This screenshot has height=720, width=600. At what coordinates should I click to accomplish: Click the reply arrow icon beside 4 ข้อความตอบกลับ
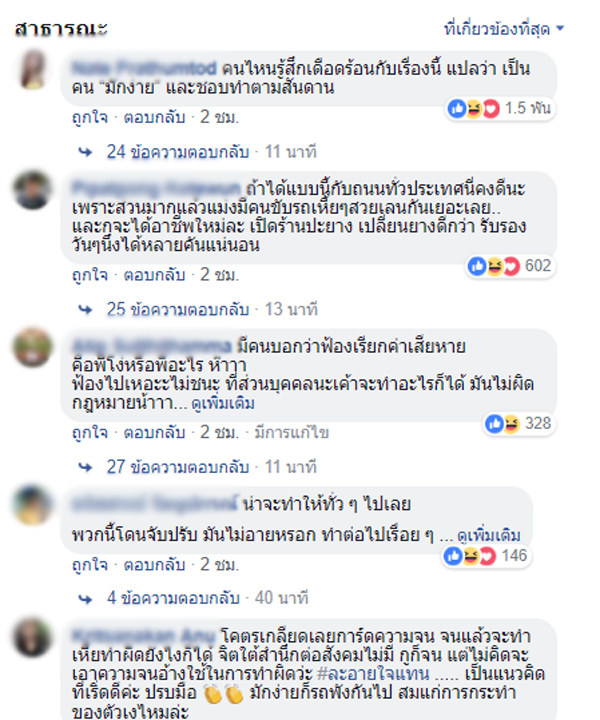85,599
